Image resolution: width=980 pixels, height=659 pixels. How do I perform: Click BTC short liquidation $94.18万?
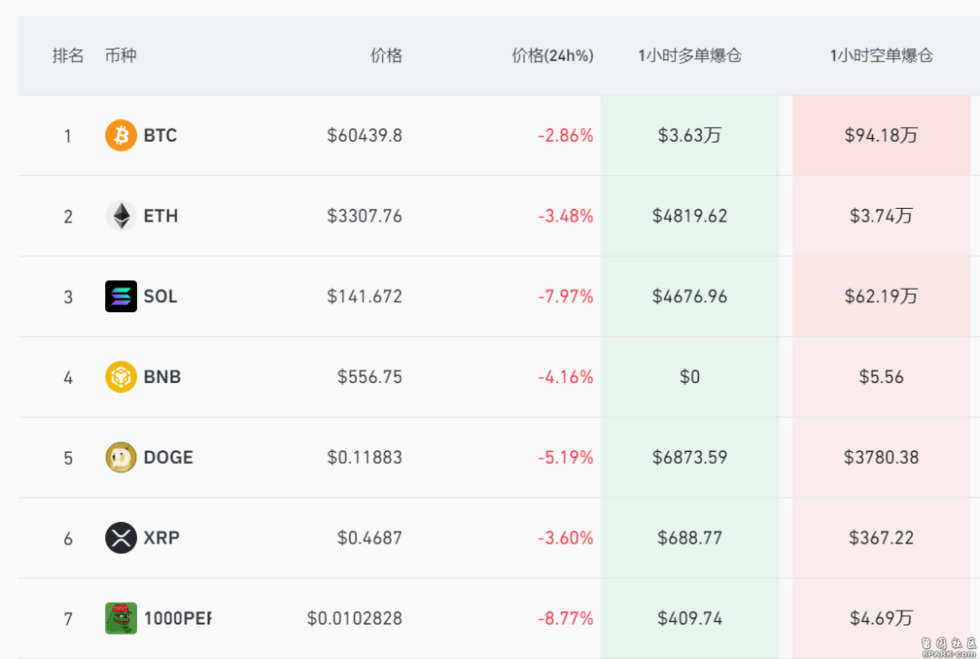point(881,135)
